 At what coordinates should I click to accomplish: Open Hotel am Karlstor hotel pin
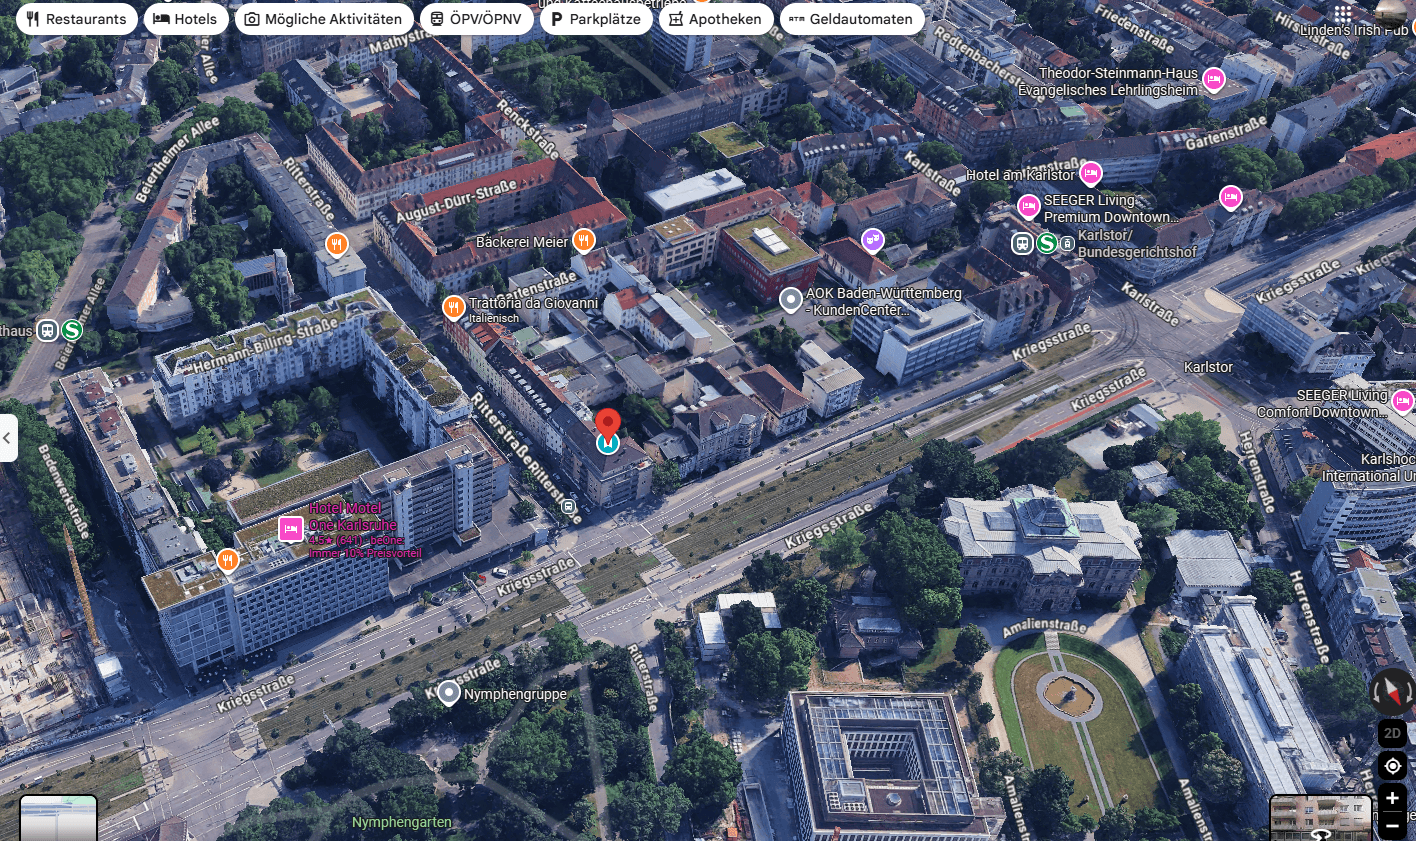pyautogui.click(x=1091, y=173)
